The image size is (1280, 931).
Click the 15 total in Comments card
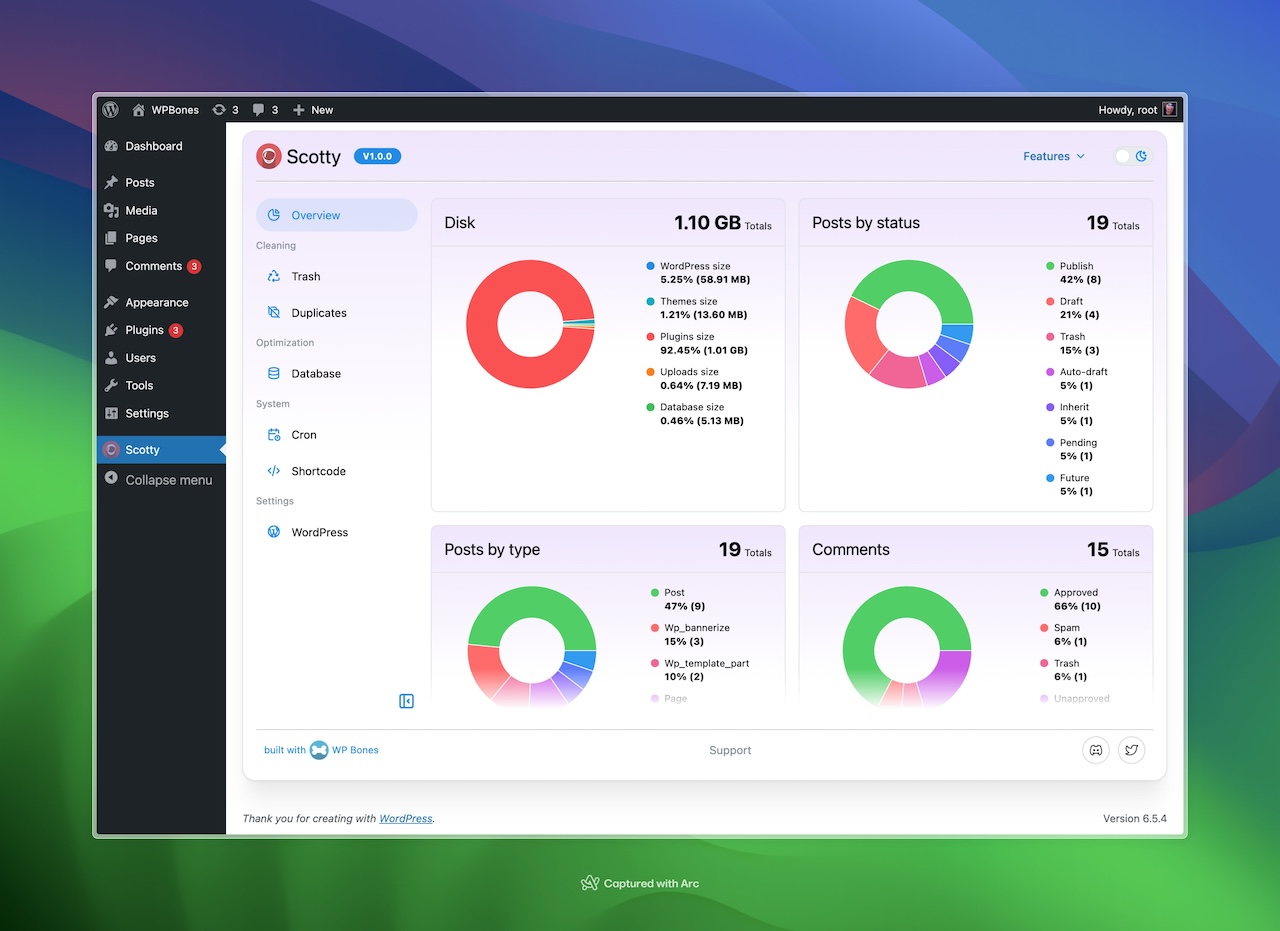(x=1098, y=549)
